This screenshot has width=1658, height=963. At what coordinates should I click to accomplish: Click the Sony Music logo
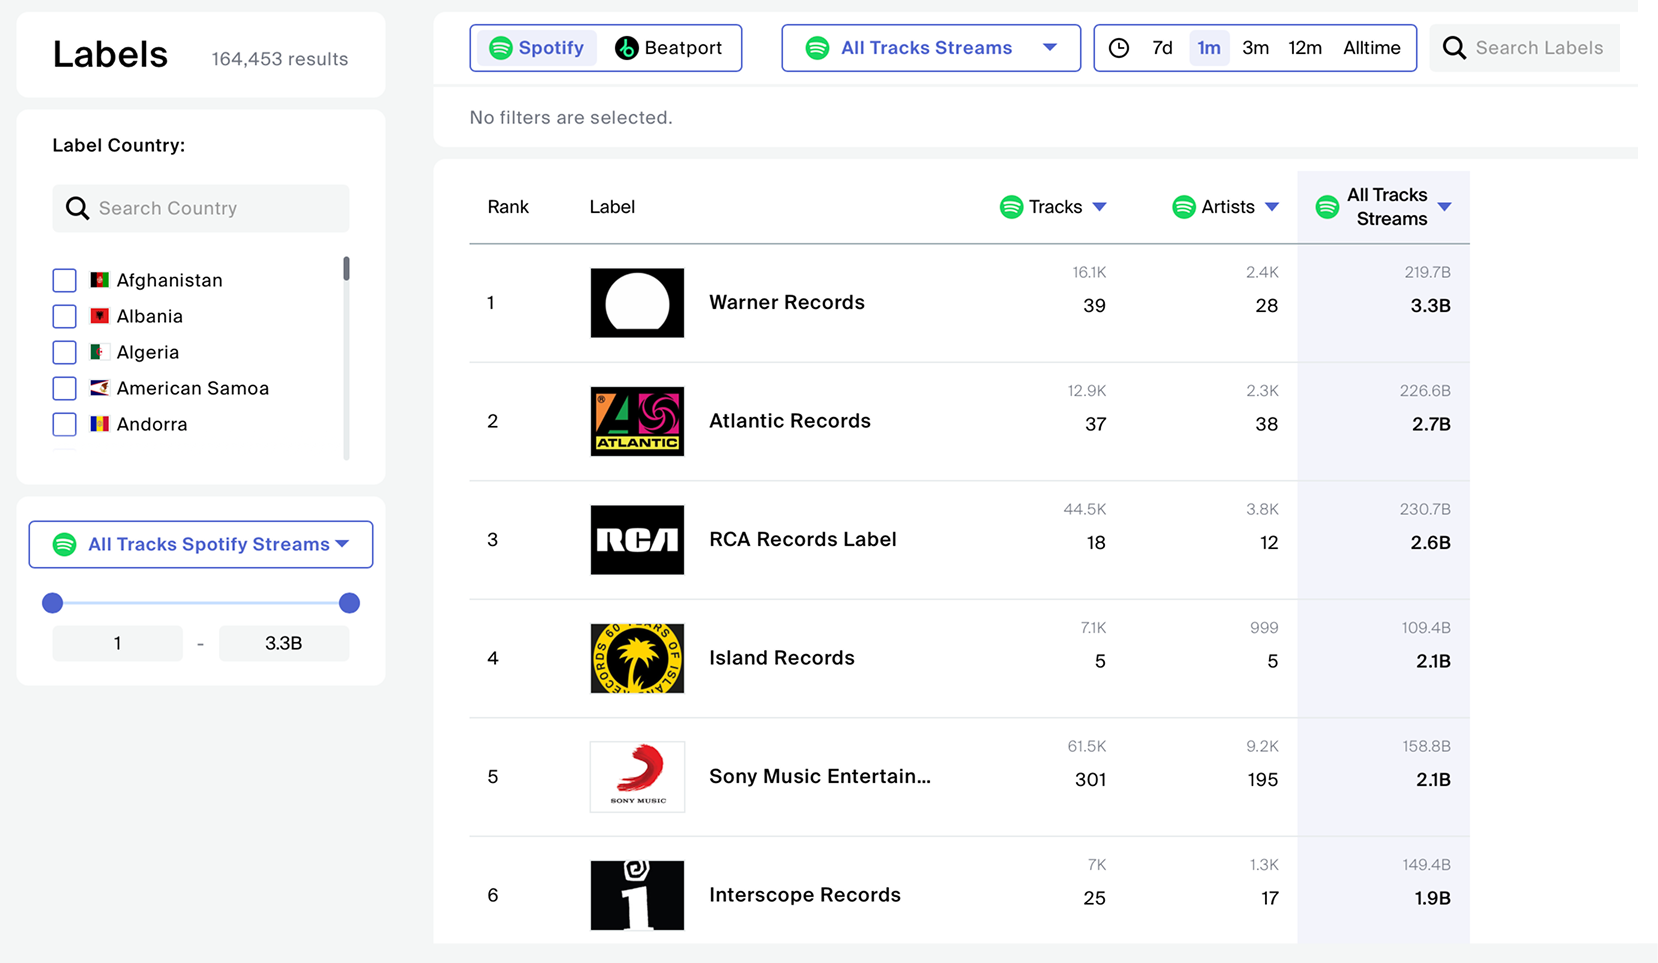click(637, 777)
